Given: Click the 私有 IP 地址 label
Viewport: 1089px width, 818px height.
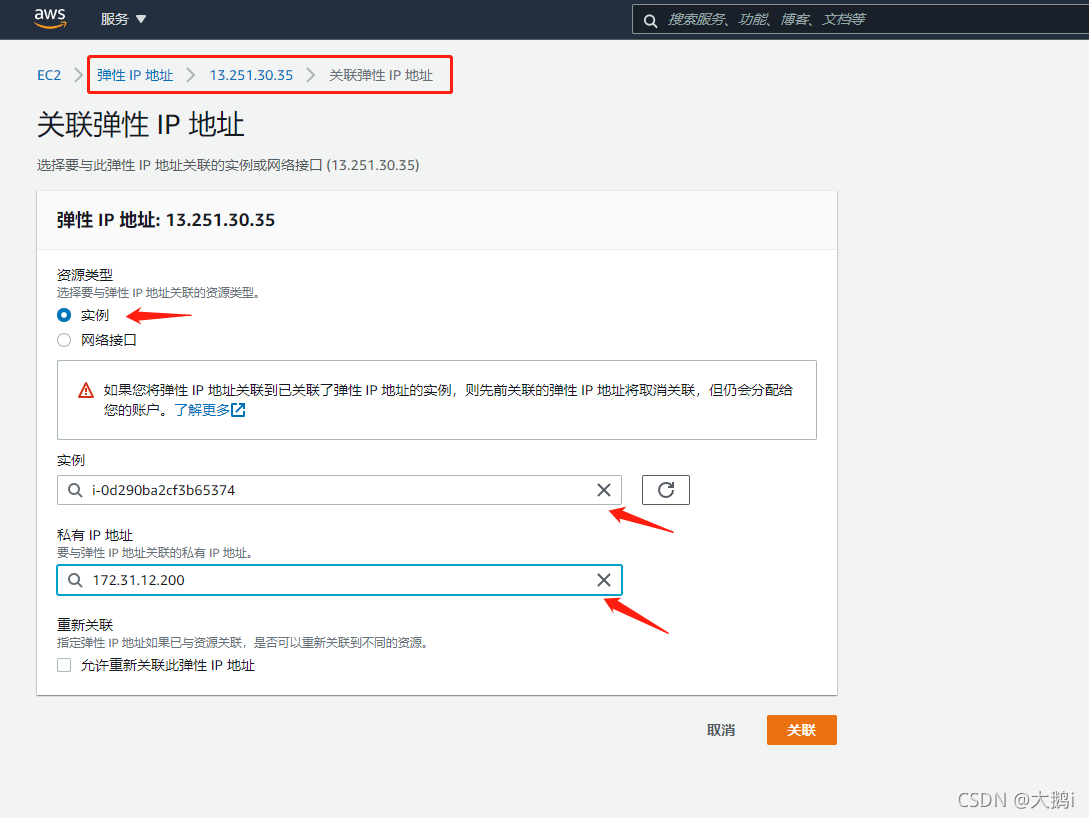Looking at the screenshot, I should click(94, 535).
